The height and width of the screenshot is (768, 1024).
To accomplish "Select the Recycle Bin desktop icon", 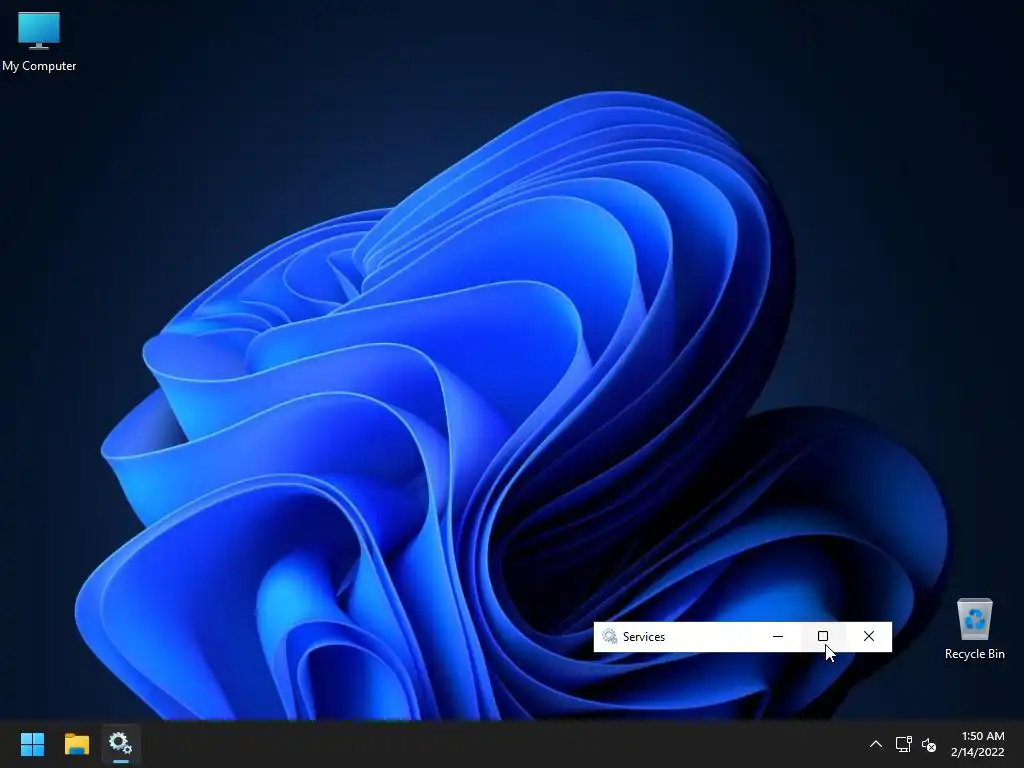I will (x=974, y=629).
